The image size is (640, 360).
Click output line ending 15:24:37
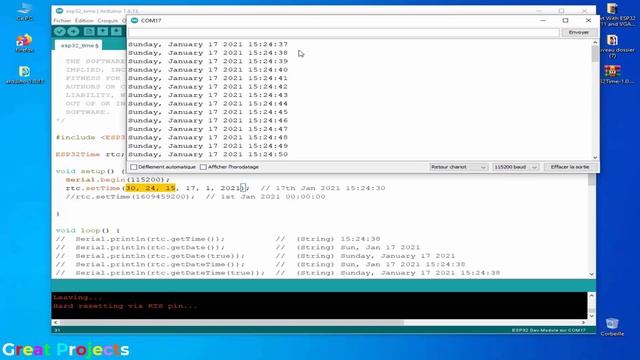[x=208, y=44]
